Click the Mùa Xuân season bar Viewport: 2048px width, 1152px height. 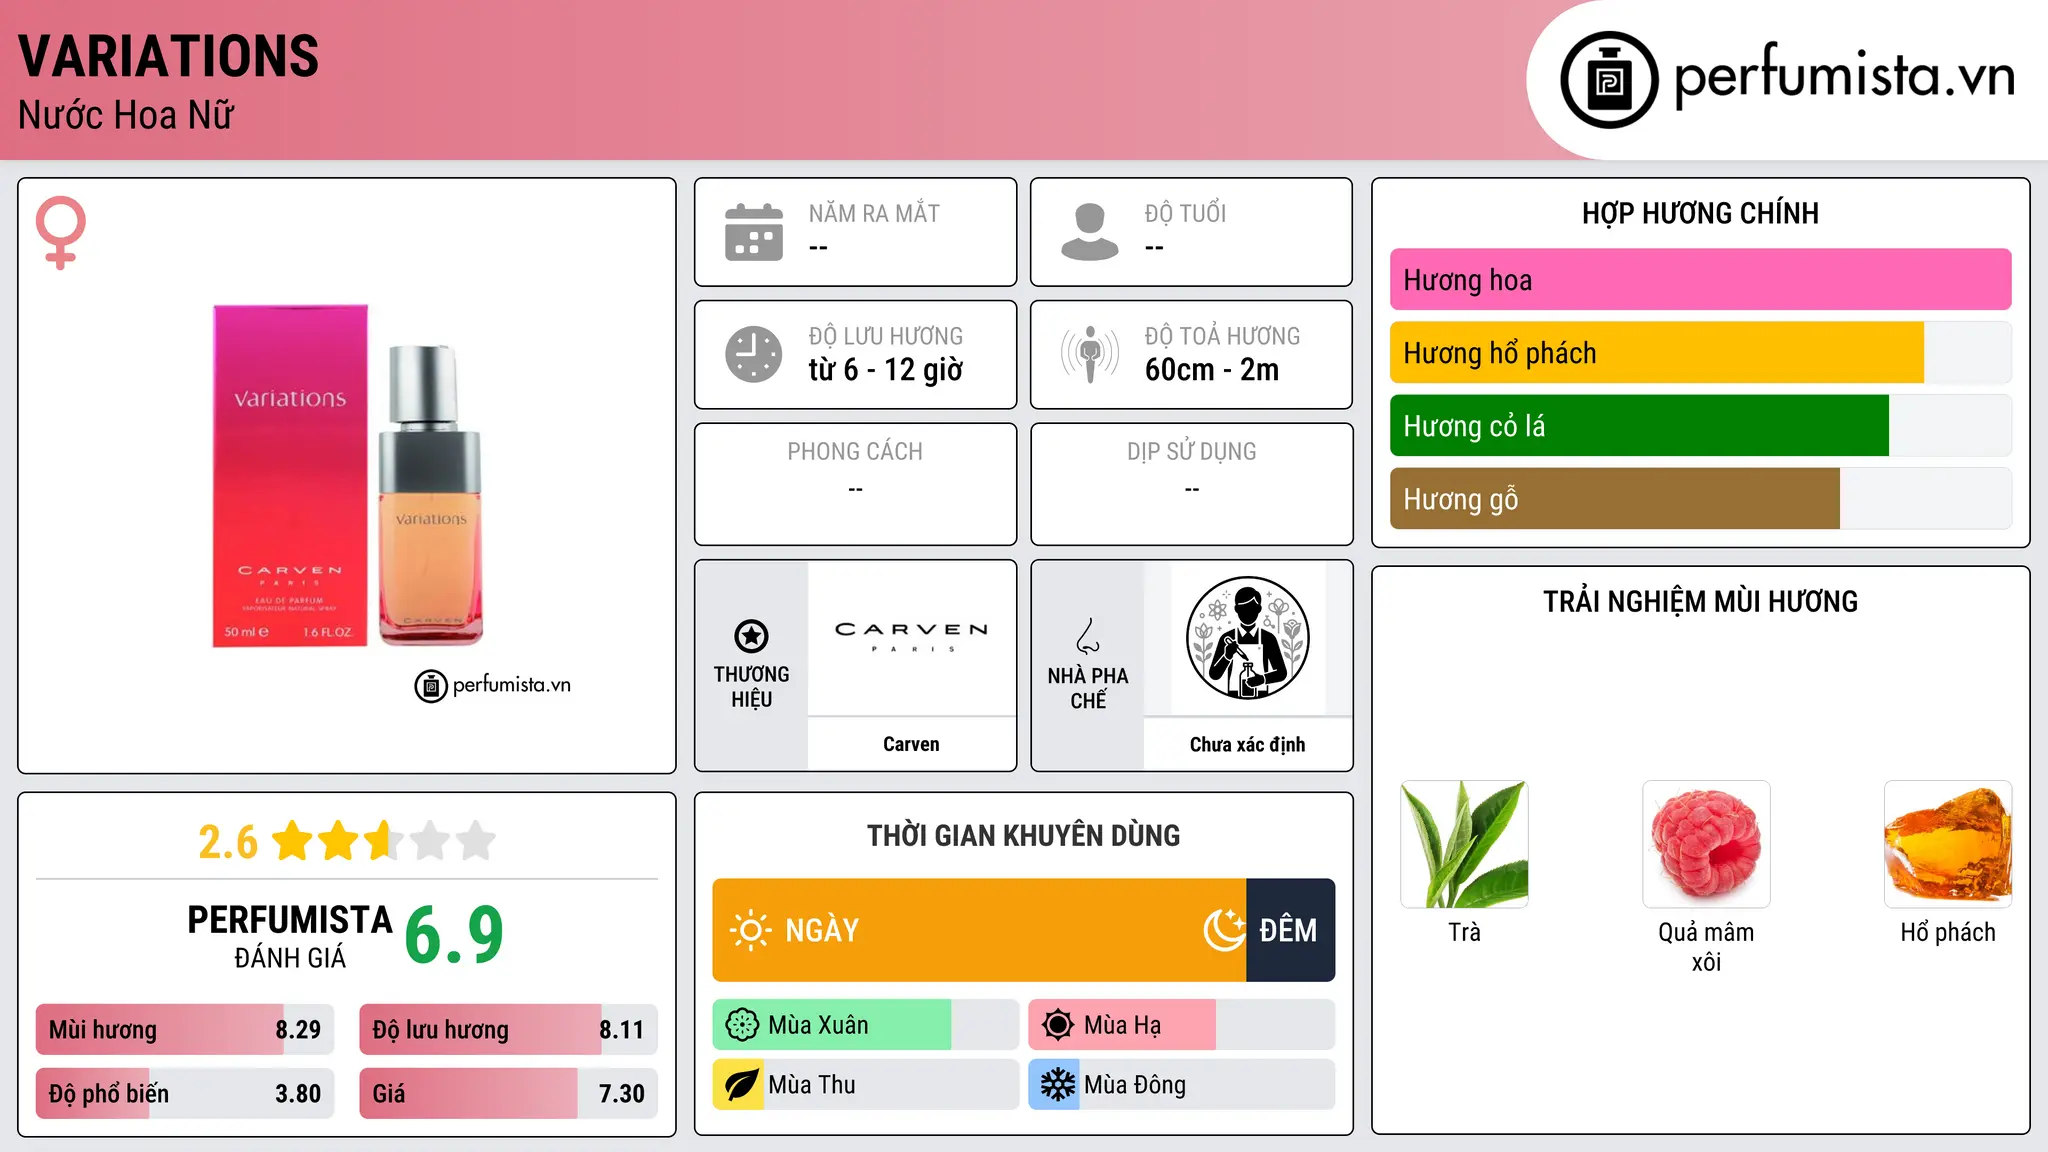[x=865, y=1025]
